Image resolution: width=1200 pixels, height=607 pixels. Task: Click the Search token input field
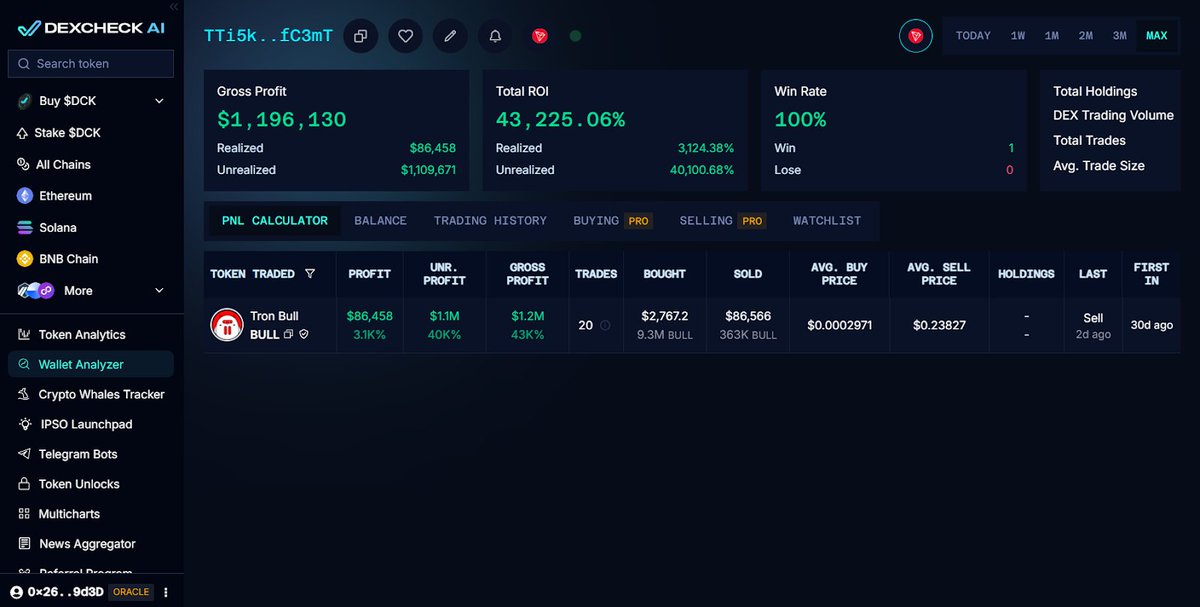coord(91,63)
